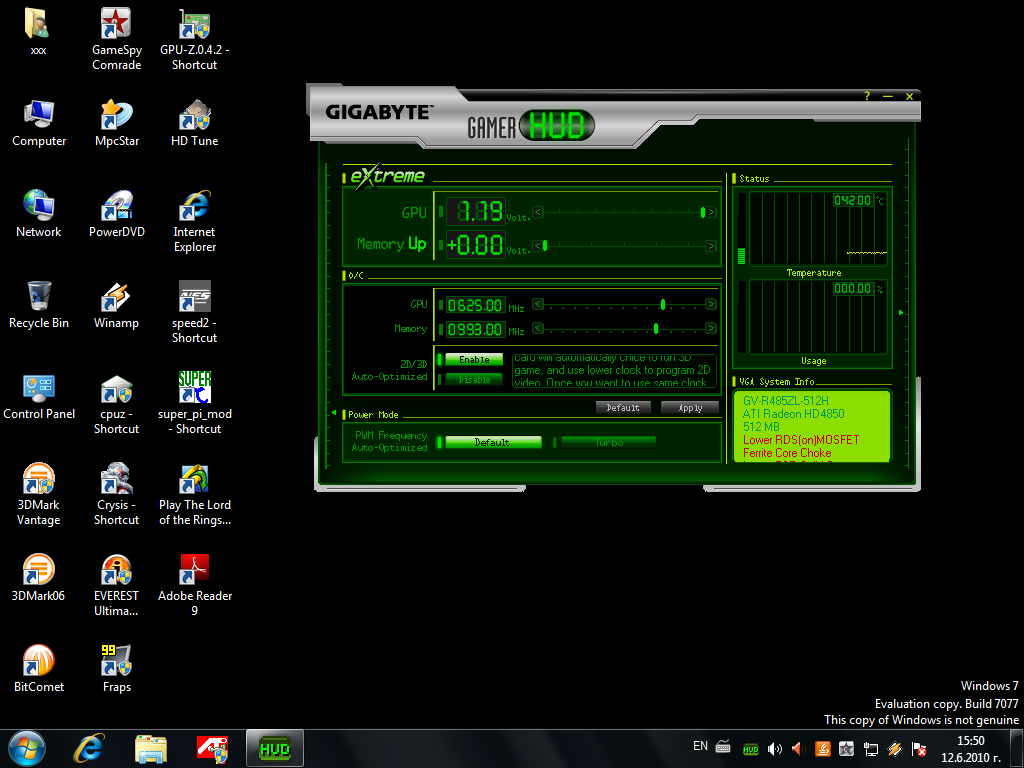The height and width of the screenshot is (768, 1024).
Task: Expand the HUD panel with the right-edge arrow
Action: click(901, 312)
